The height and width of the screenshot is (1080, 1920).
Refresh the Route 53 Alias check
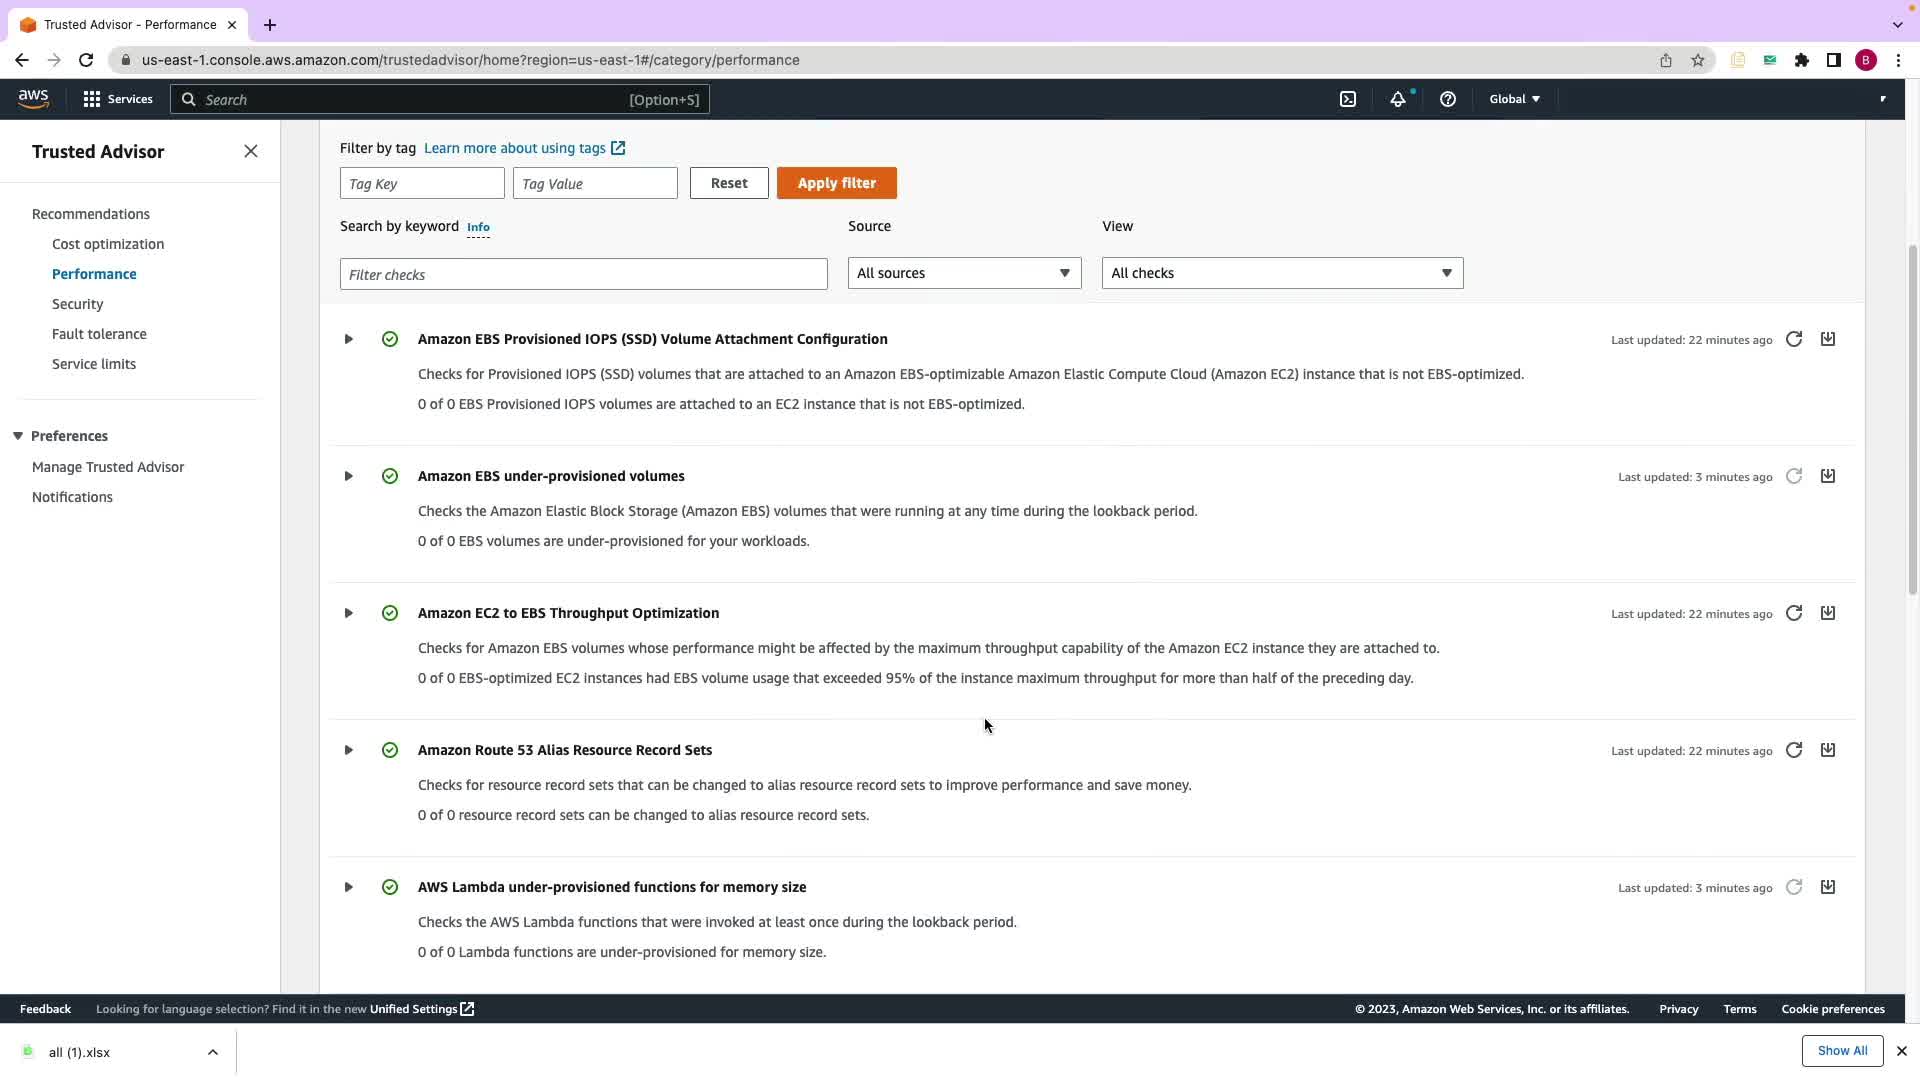(1794, 750)
